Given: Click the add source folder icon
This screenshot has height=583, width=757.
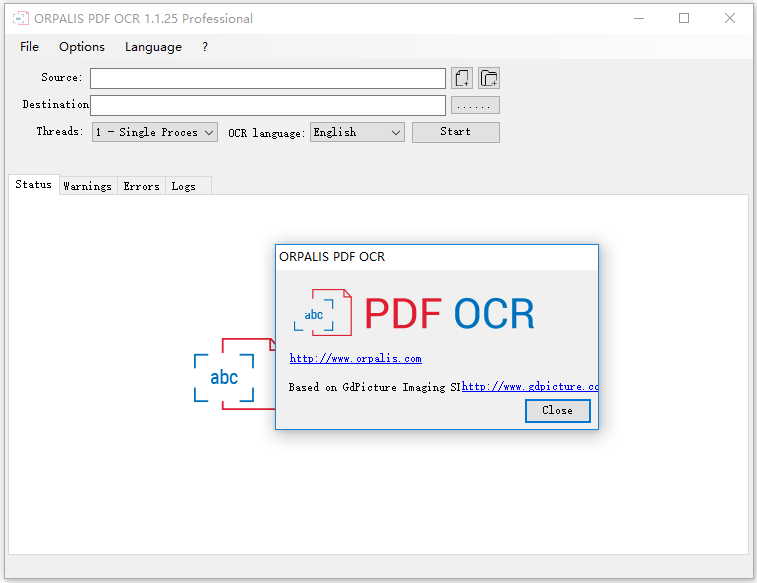Looking at the screenshot, I should 489,78.
